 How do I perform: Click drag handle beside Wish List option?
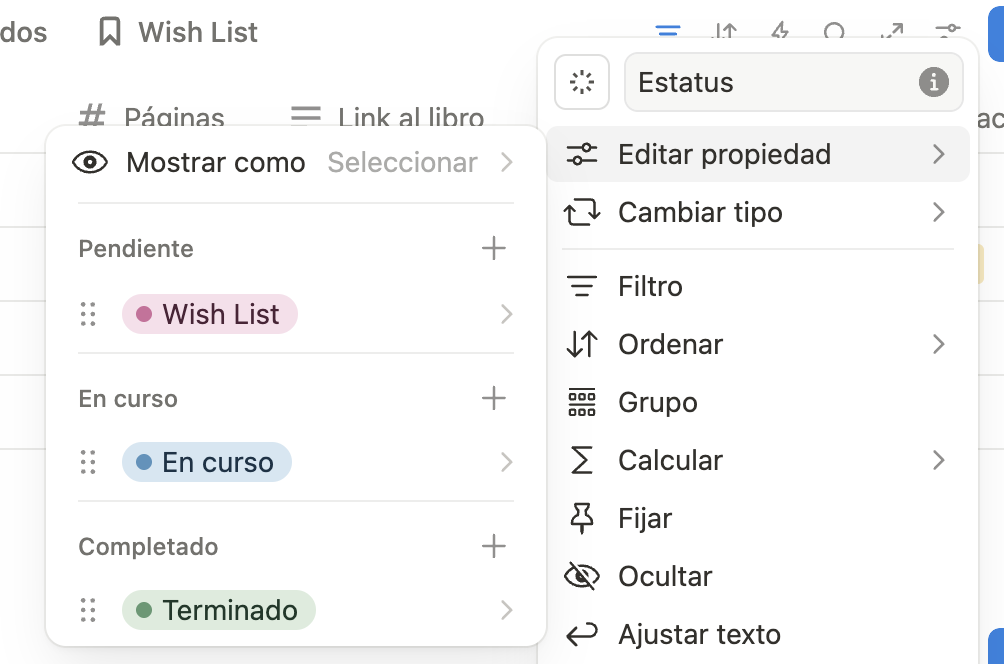point(88,314)
